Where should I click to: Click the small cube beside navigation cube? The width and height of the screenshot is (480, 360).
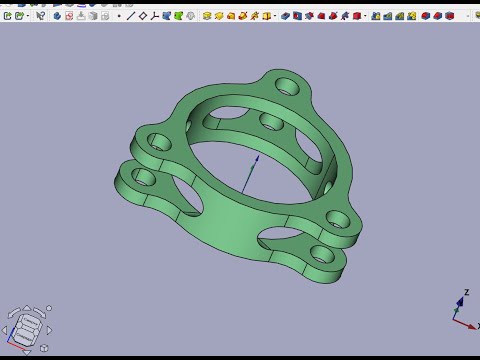[44, 348]
